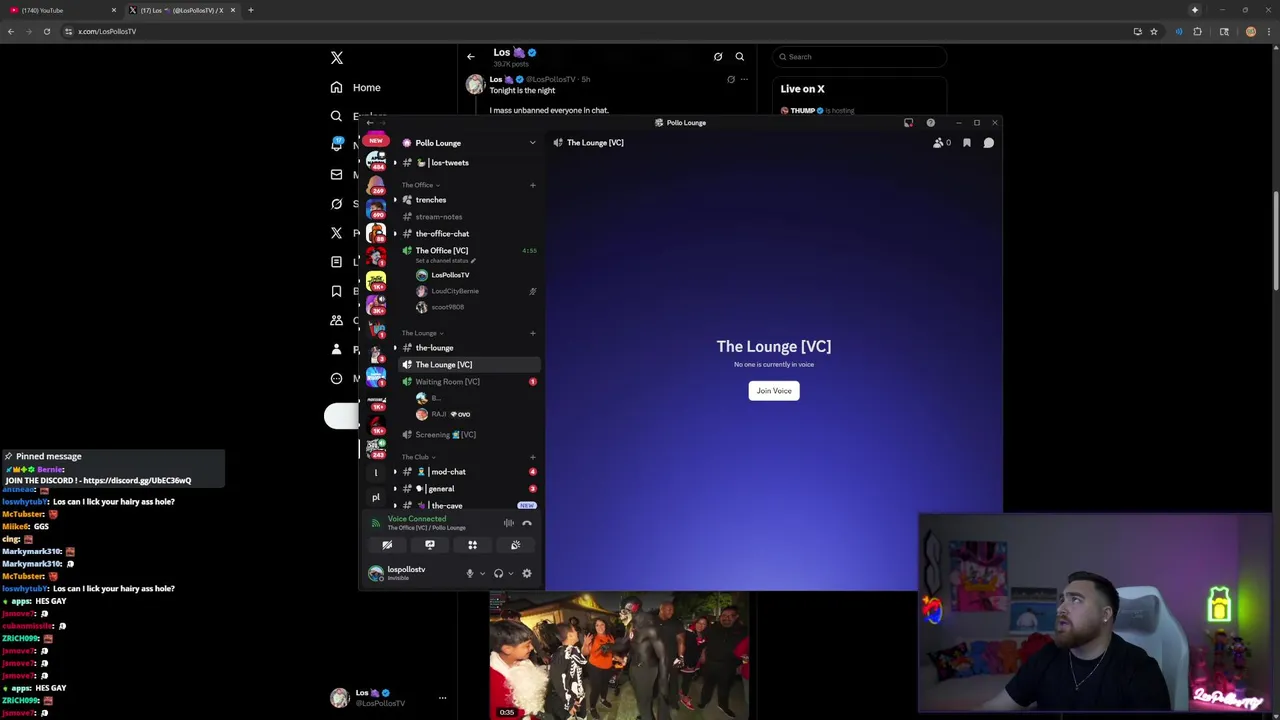1280x720 pixels.
Task: Bookmark this page with the star icon
Action: tap(1154, 31)
